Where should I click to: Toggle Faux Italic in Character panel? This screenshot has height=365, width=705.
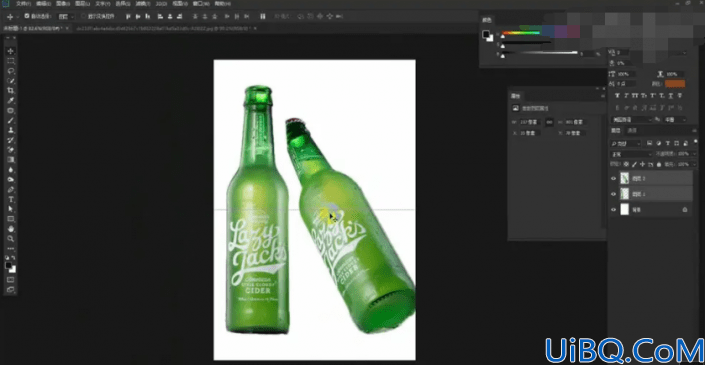626,96
